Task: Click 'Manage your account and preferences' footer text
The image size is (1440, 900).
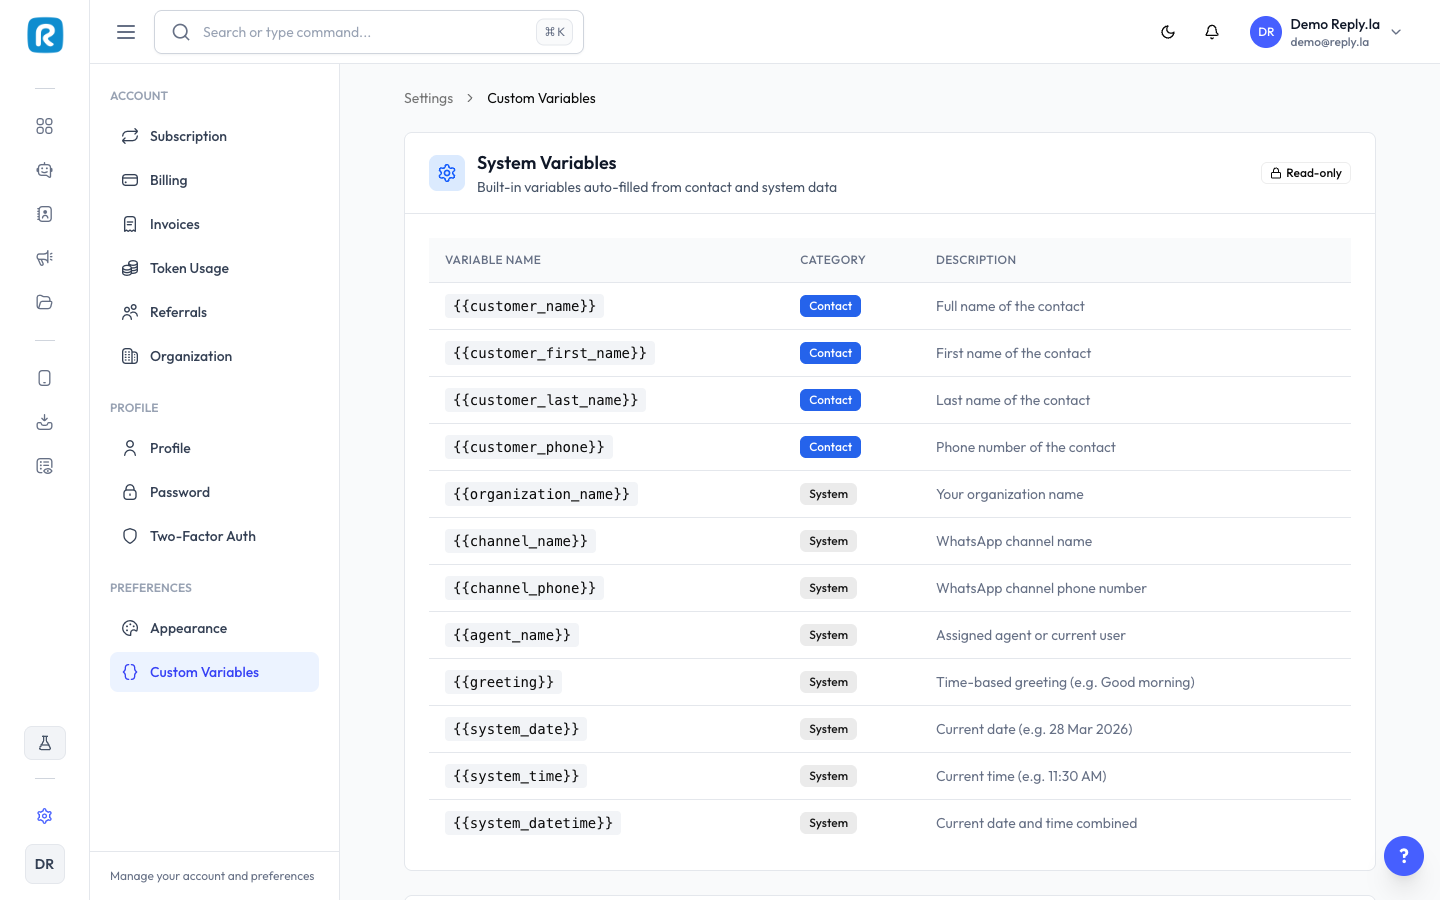Action: click(212, 876)
